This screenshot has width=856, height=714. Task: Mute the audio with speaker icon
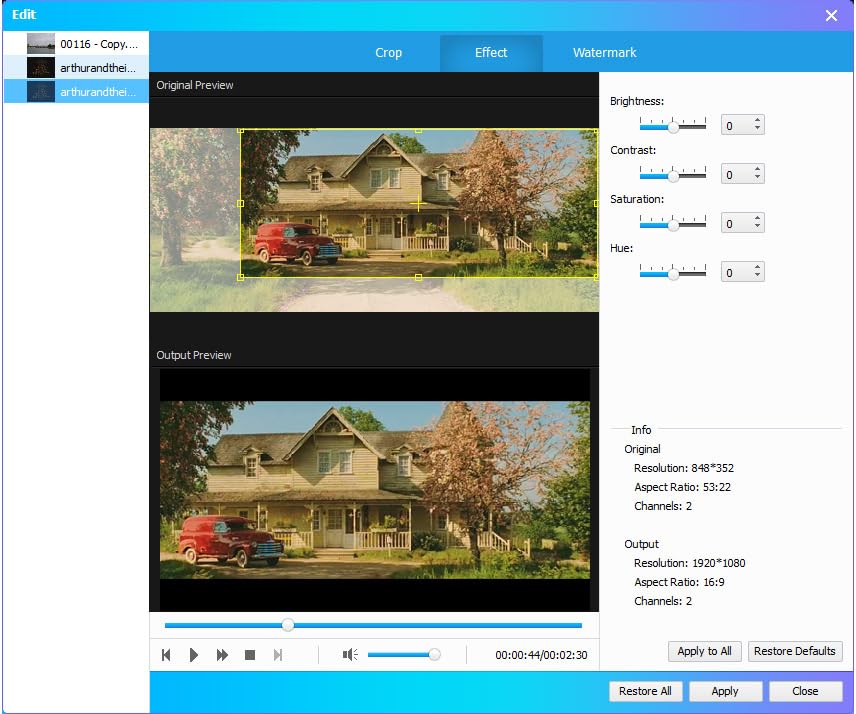350,655
